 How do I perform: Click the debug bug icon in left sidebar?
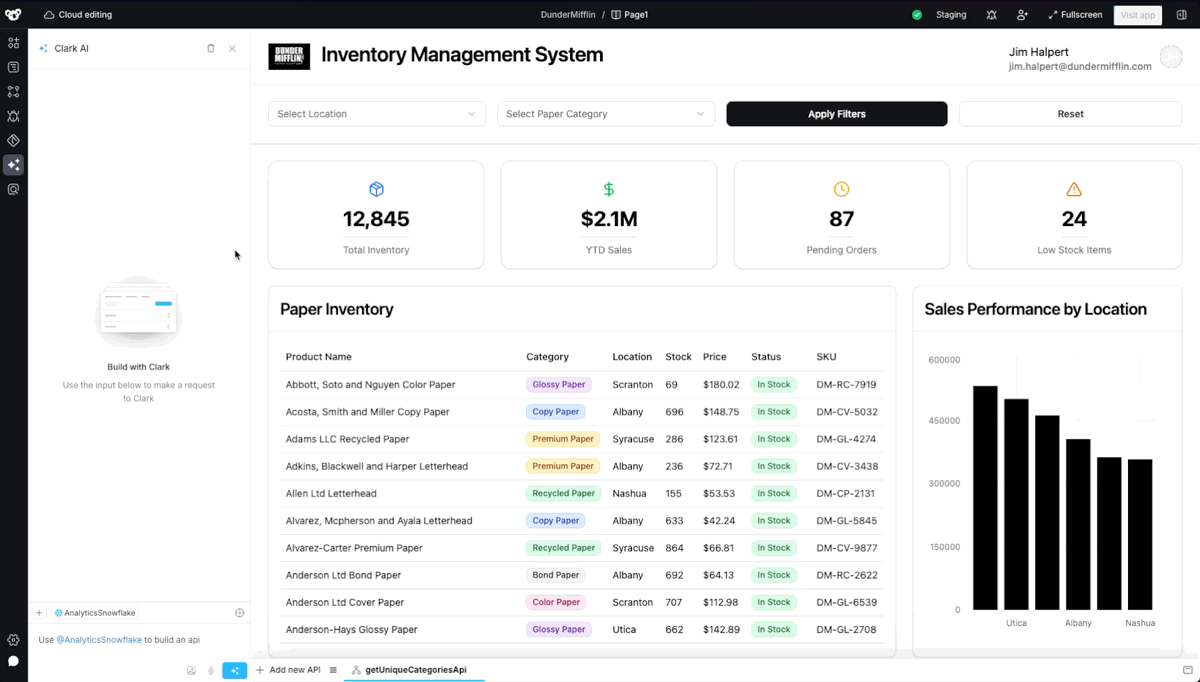(13, 116)
